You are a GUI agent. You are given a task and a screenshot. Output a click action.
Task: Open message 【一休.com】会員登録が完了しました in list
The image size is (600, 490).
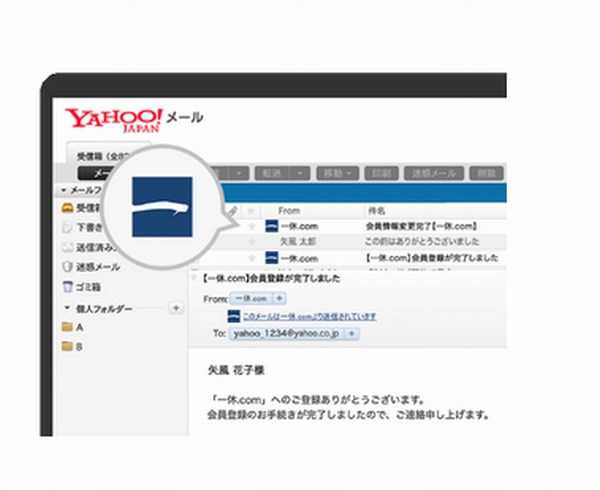(x=432, y=258)
